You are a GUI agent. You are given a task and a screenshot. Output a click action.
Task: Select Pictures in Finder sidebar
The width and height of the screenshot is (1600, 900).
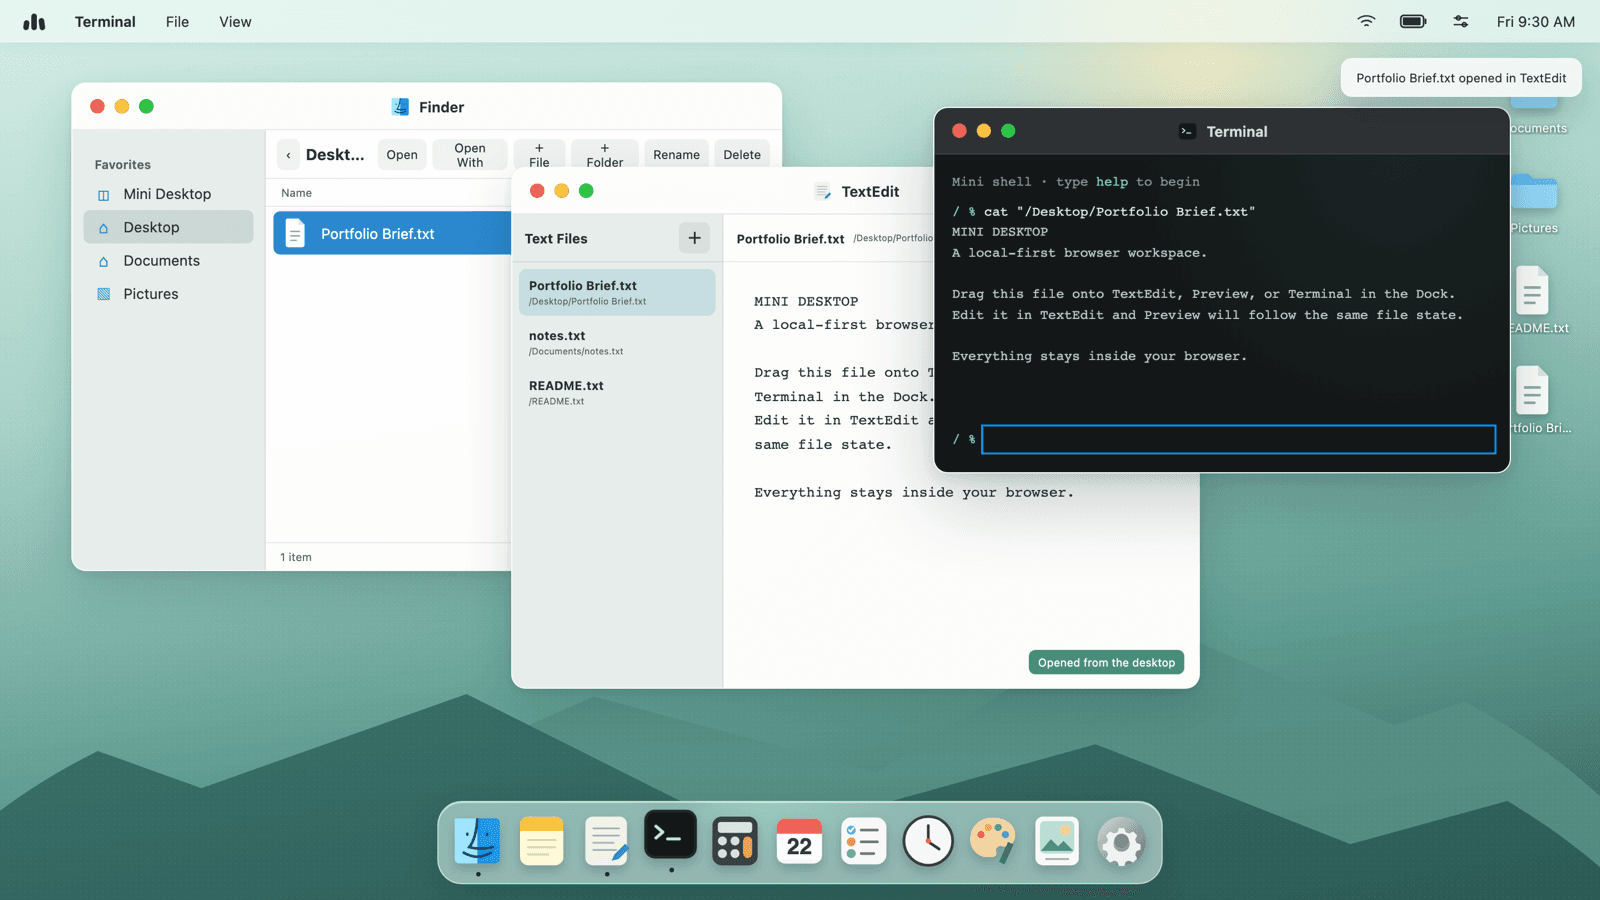tap(168, 294)
